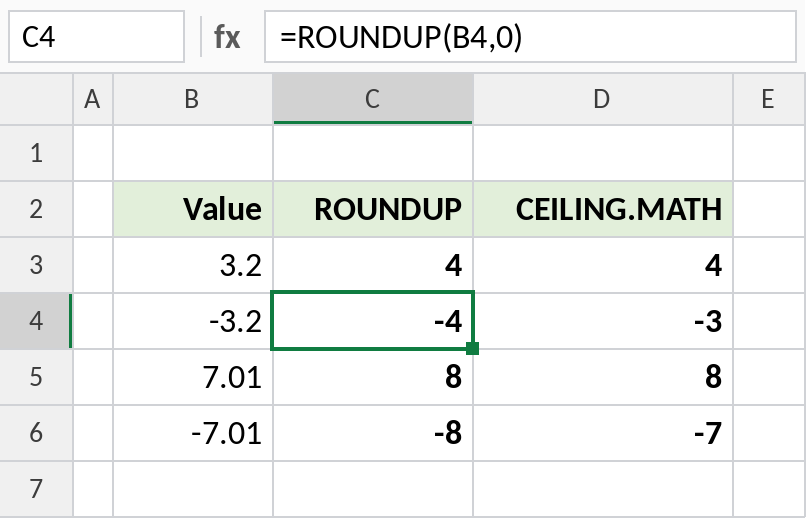Select row 6 header

(36, 433)
